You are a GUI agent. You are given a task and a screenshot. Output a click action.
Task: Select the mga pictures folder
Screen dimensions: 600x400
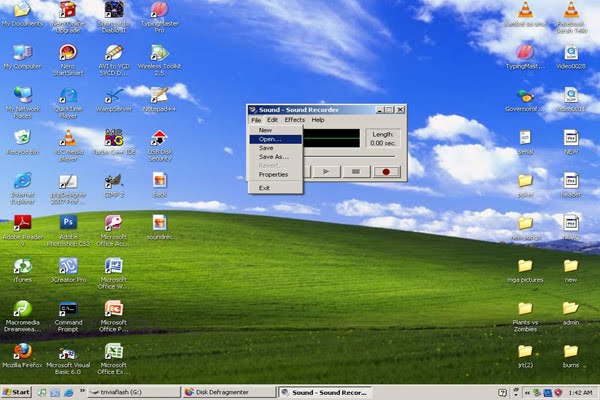pos(525,271)
